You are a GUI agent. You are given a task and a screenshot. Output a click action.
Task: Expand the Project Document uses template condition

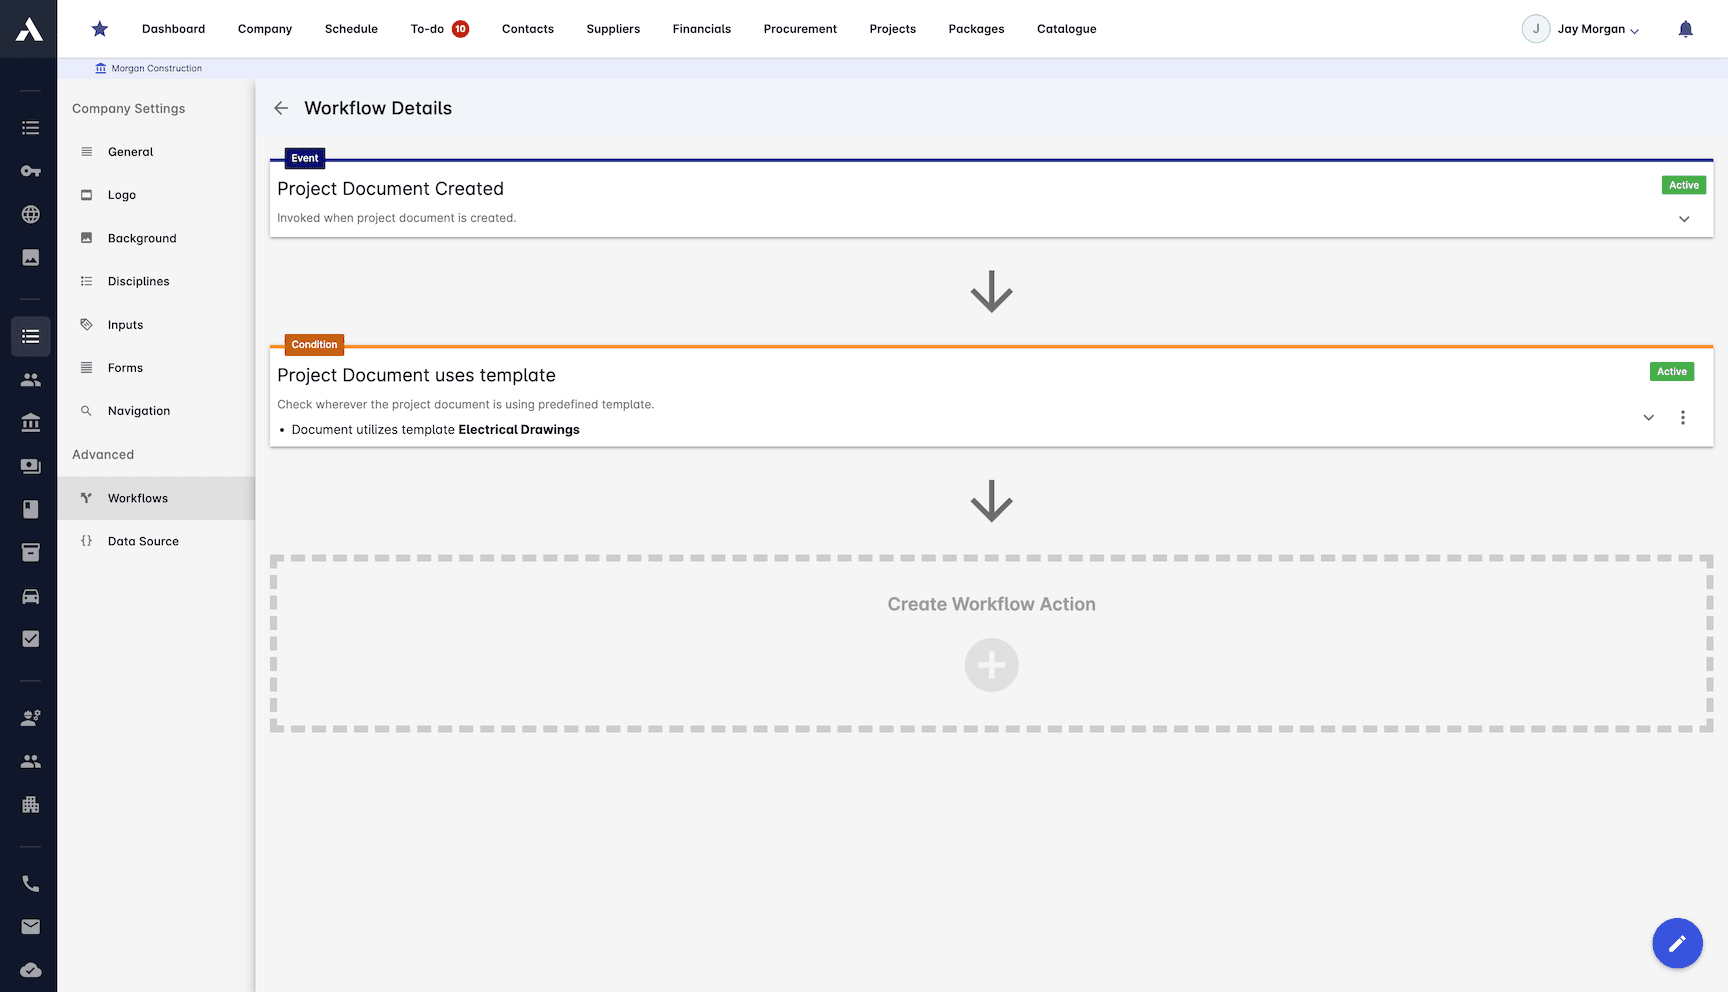pyautogui.click(x=1648, y=417)
